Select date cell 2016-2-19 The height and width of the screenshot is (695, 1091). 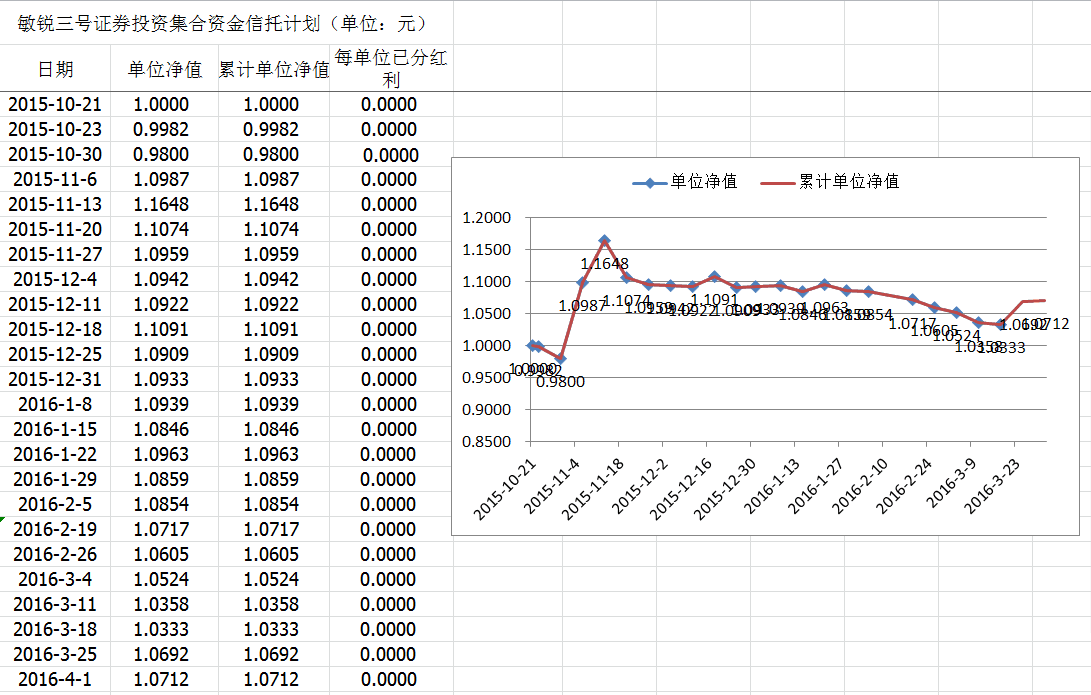click(56, 530)
